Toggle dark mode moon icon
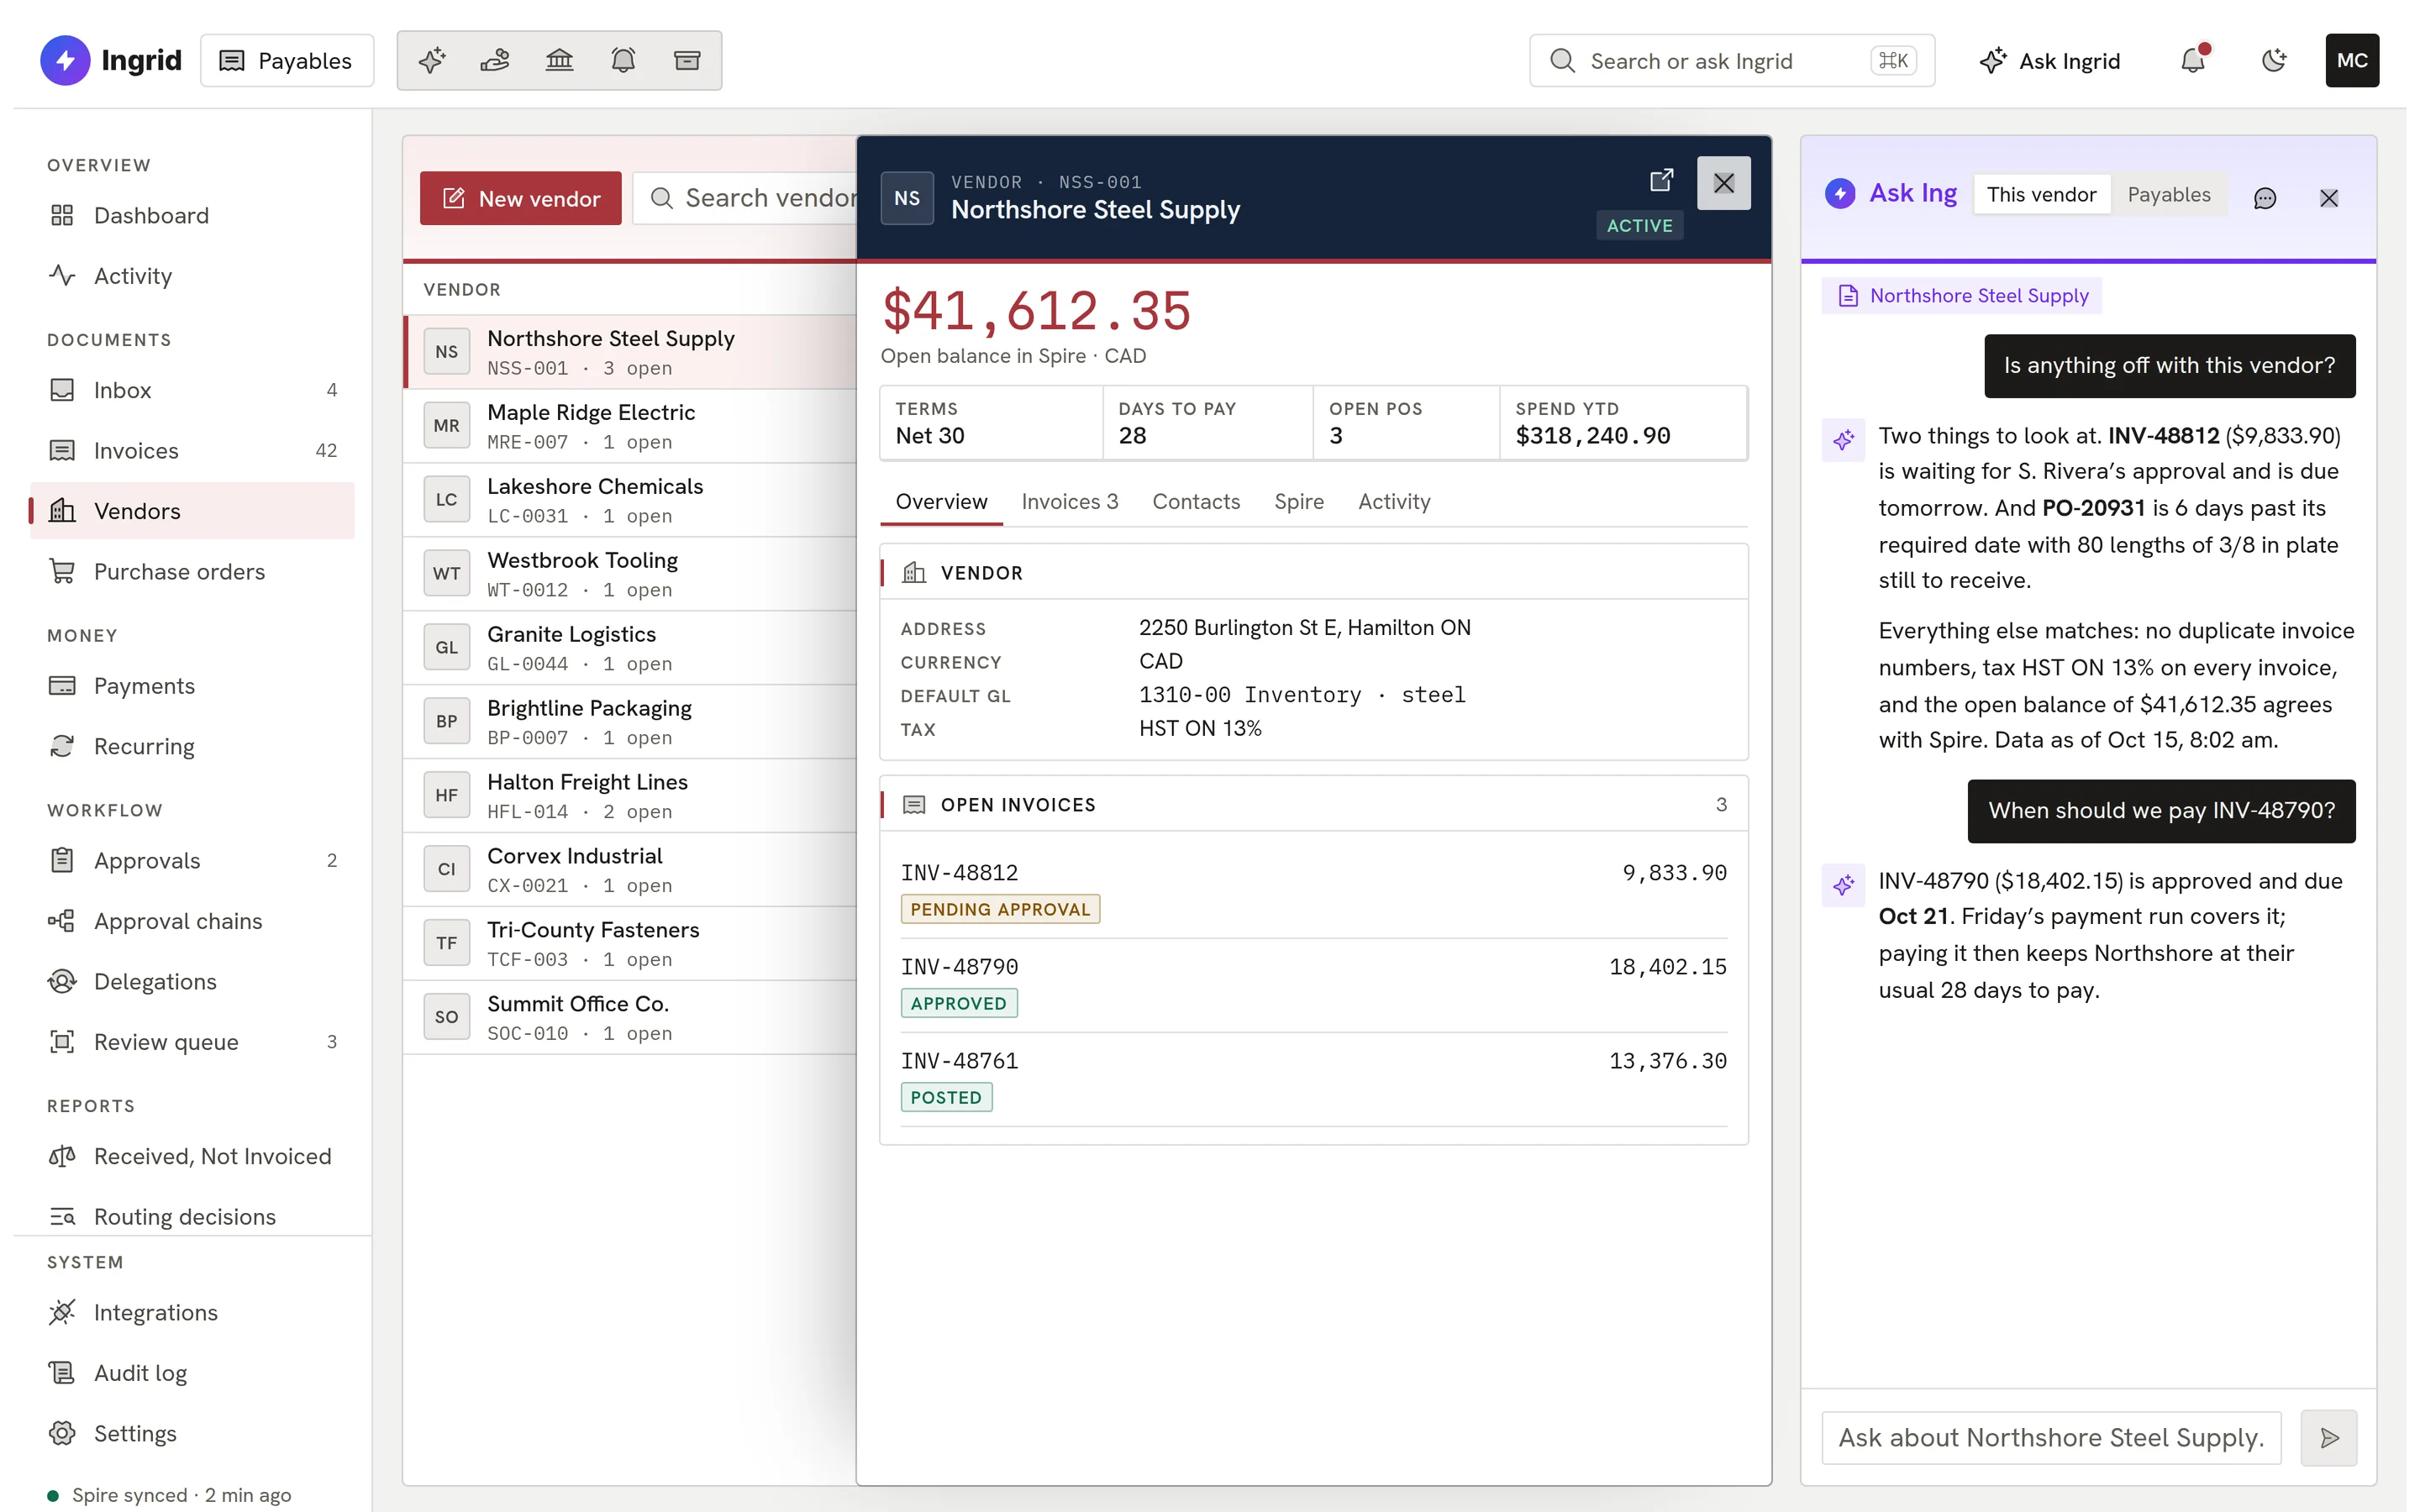Image resolution: width=2420 pixels, height=1512 pixels. 2273,61
